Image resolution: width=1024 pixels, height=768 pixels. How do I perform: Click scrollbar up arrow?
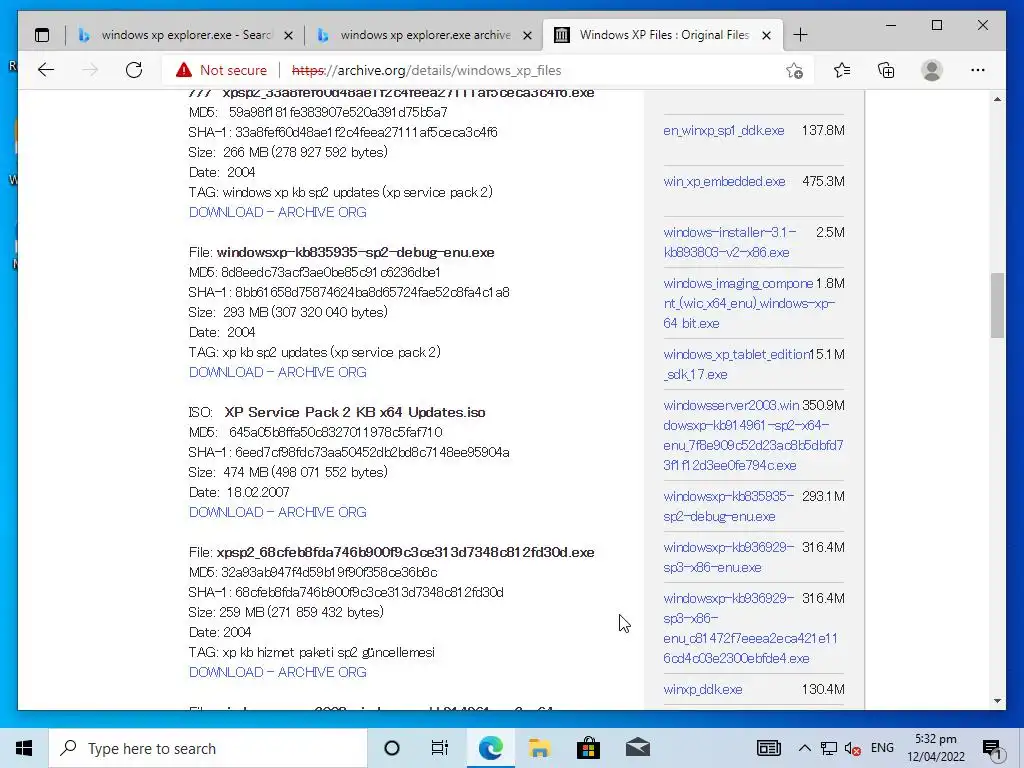pyautogui.click(x=997, y=99)
